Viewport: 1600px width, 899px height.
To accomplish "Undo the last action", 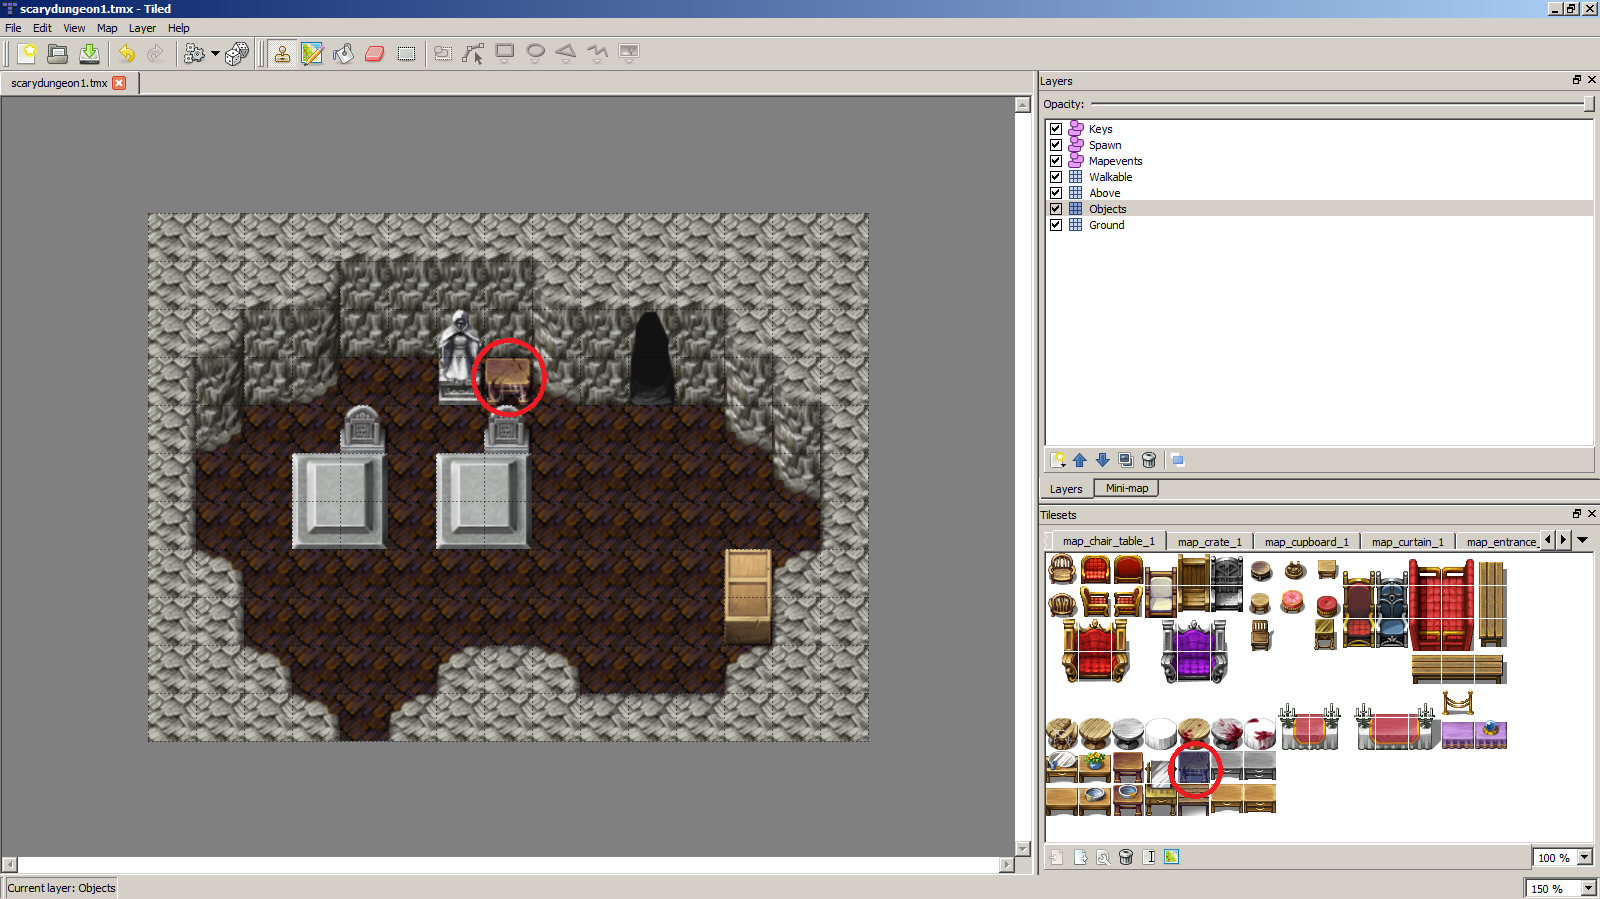I will [x=127, y=53].
